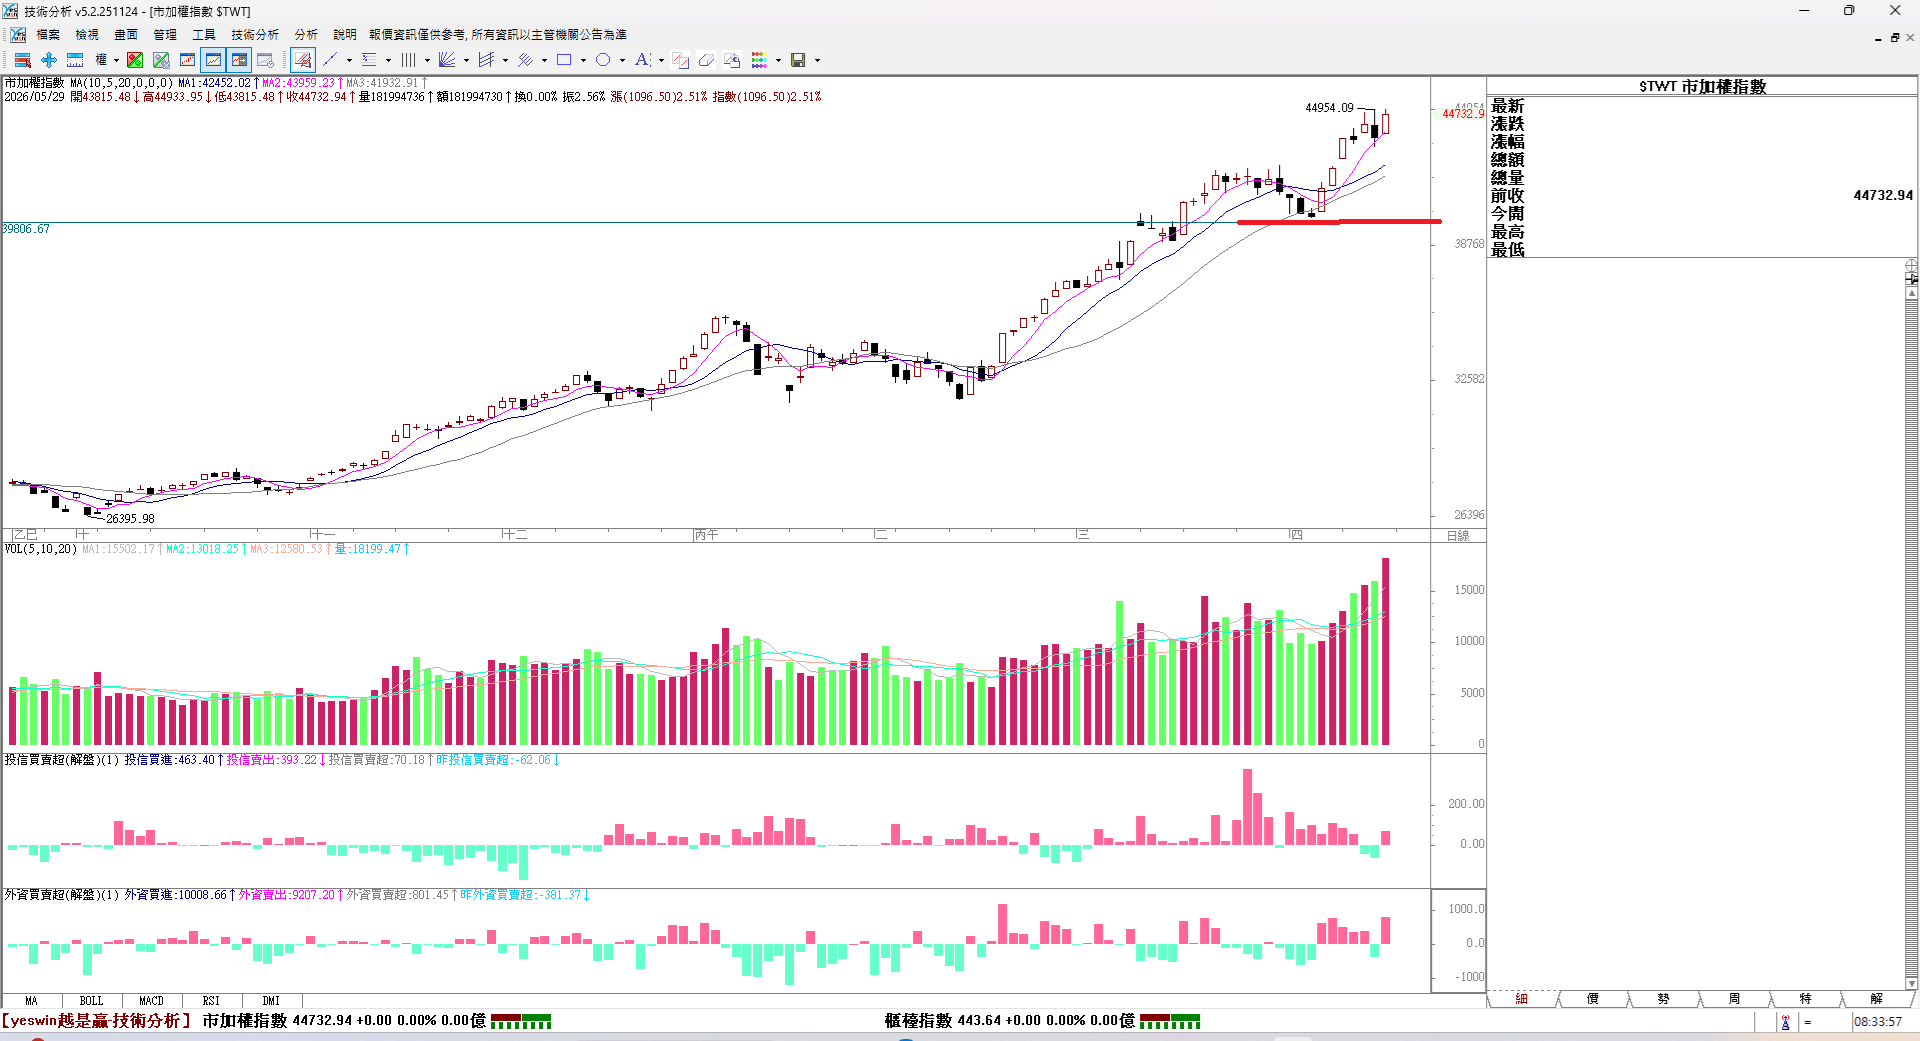Switch to the DMI indicator tab

tap(271, 1000)
